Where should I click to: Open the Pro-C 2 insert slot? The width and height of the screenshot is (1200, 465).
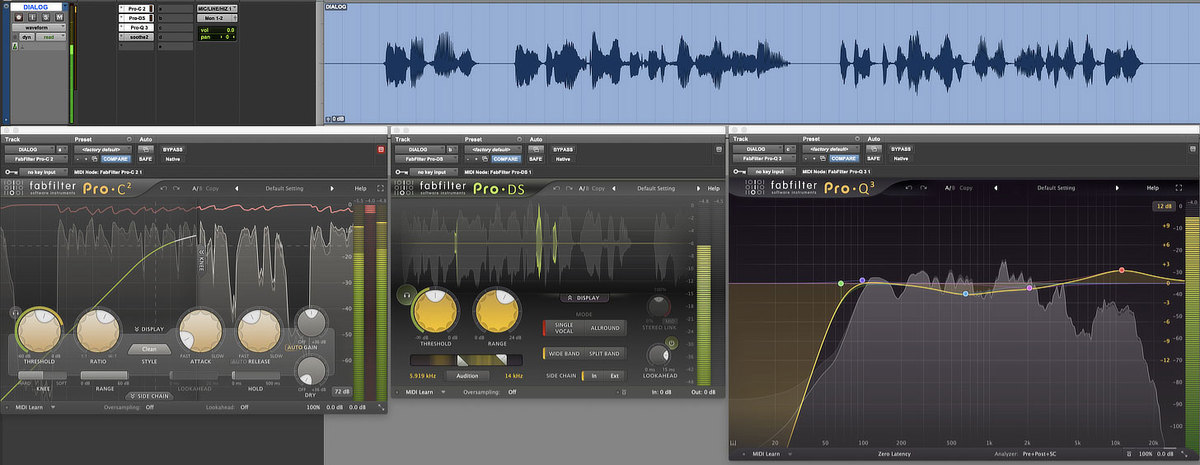coord(136,9)
